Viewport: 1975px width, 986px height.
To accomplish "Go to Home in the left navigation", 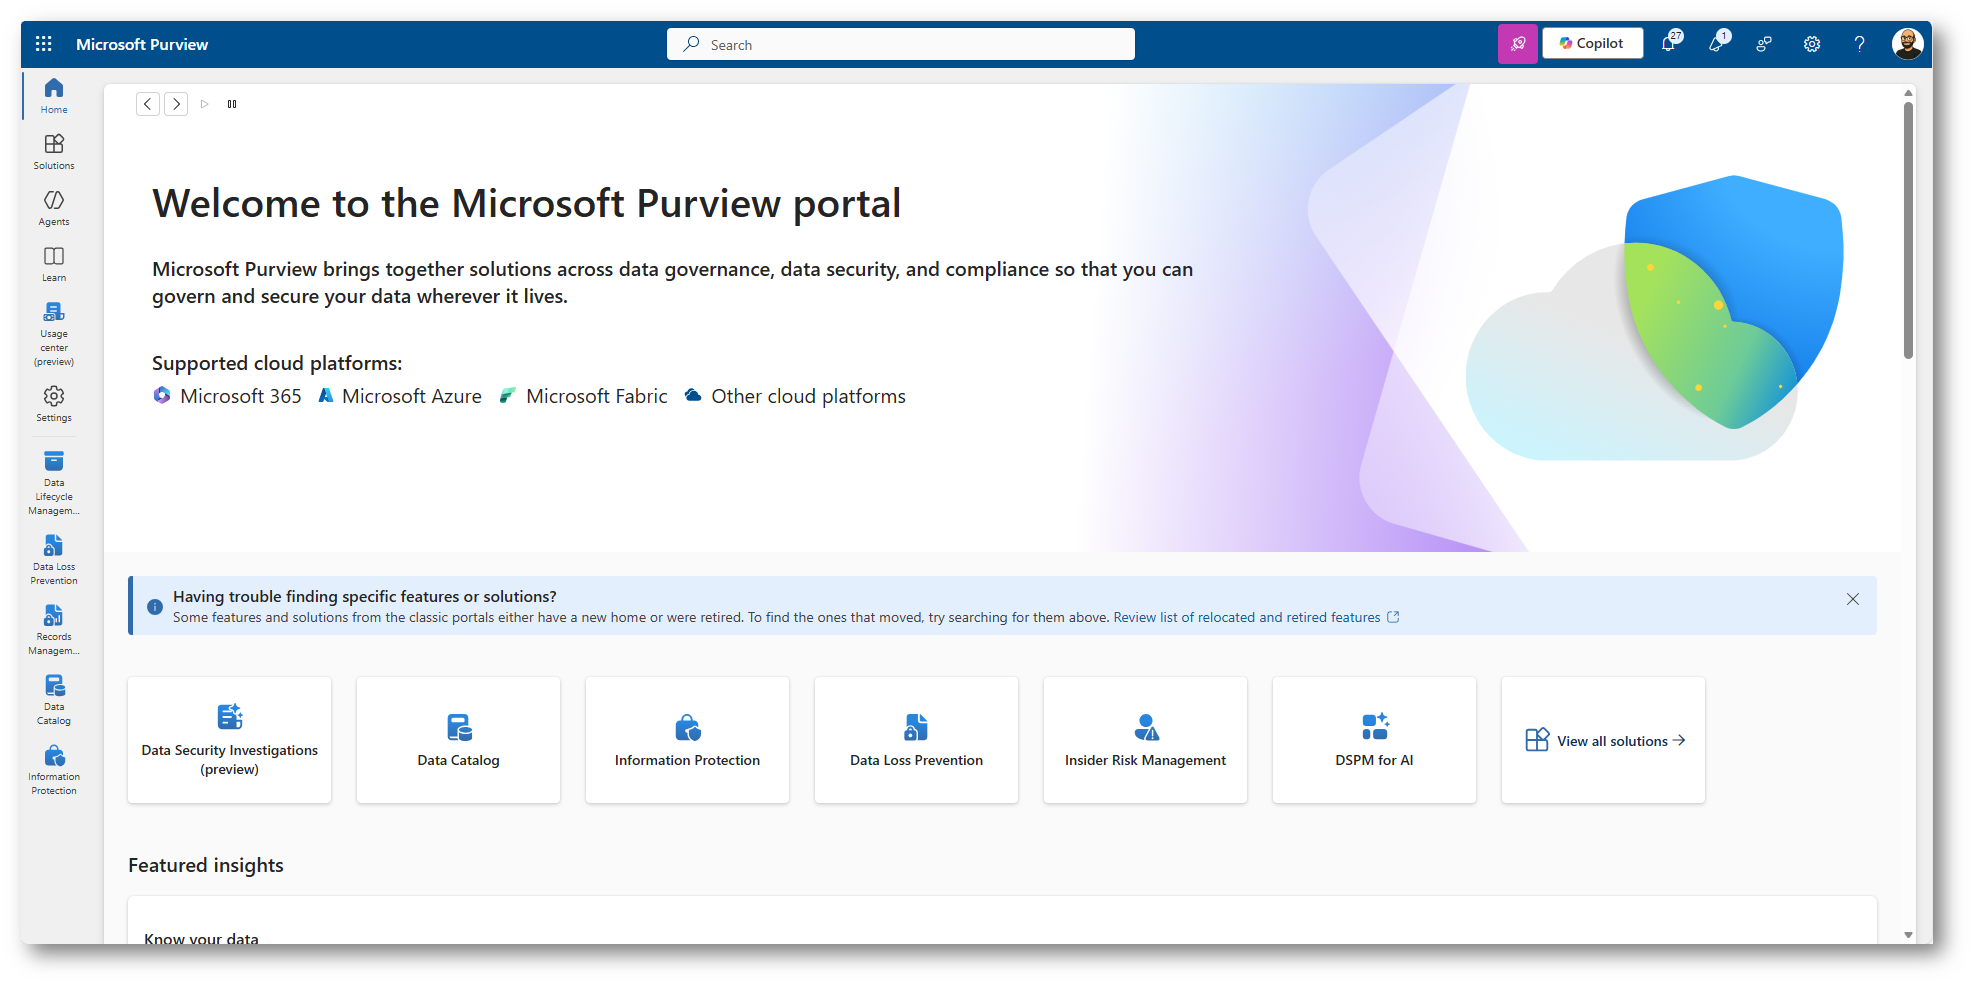I will tap(54, 96).
